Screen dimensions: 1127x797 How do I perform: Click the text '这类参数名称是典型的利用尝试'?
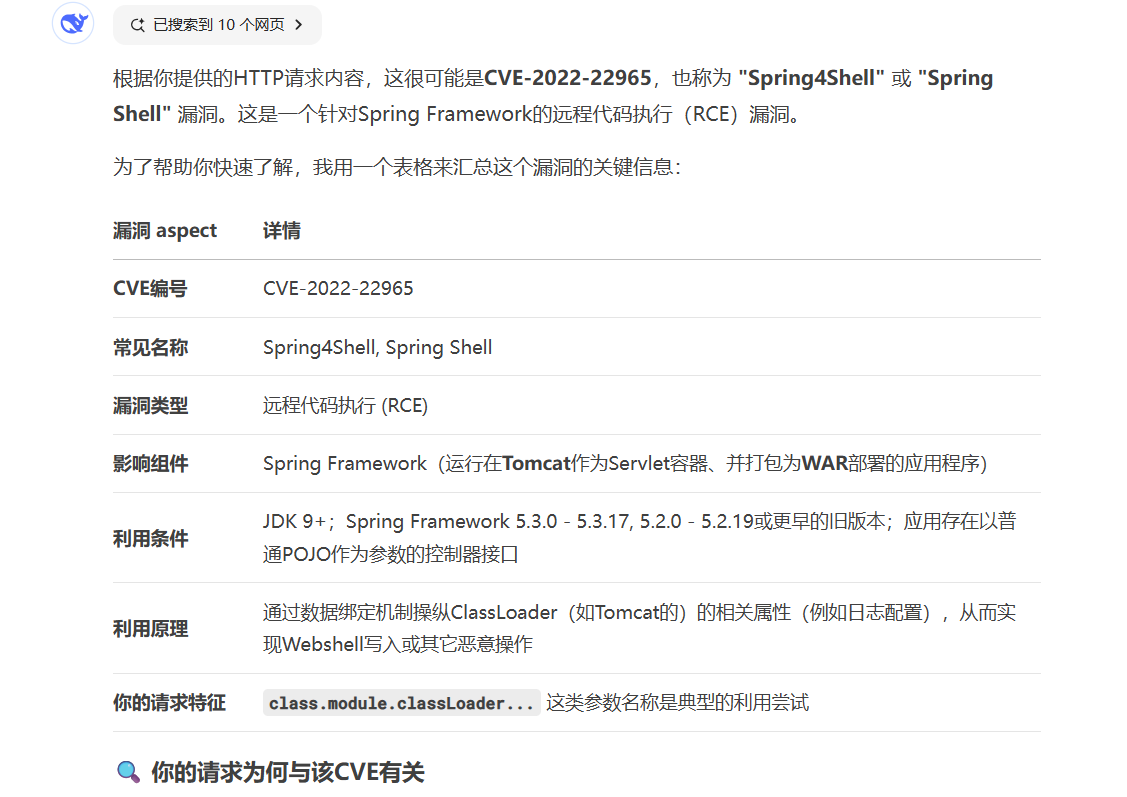677,703
